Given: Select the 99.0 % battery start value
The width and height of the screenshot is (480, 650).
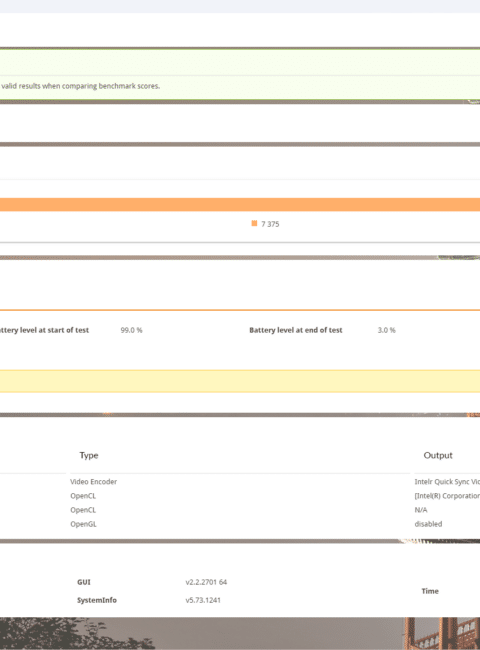Looking at the screenshot, I should (x=131, y=330).
